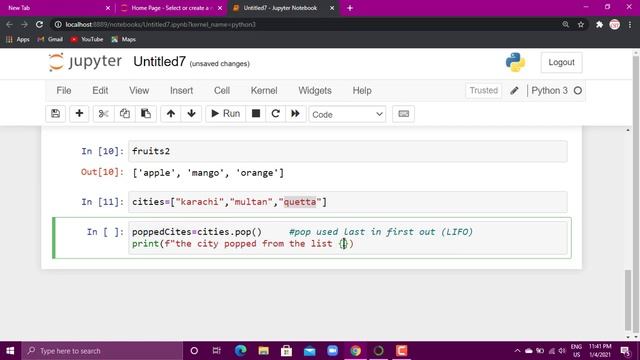Open the File menu
This screenshot has width=640, height=360.
pyautogui.click(x=64, y=91)
